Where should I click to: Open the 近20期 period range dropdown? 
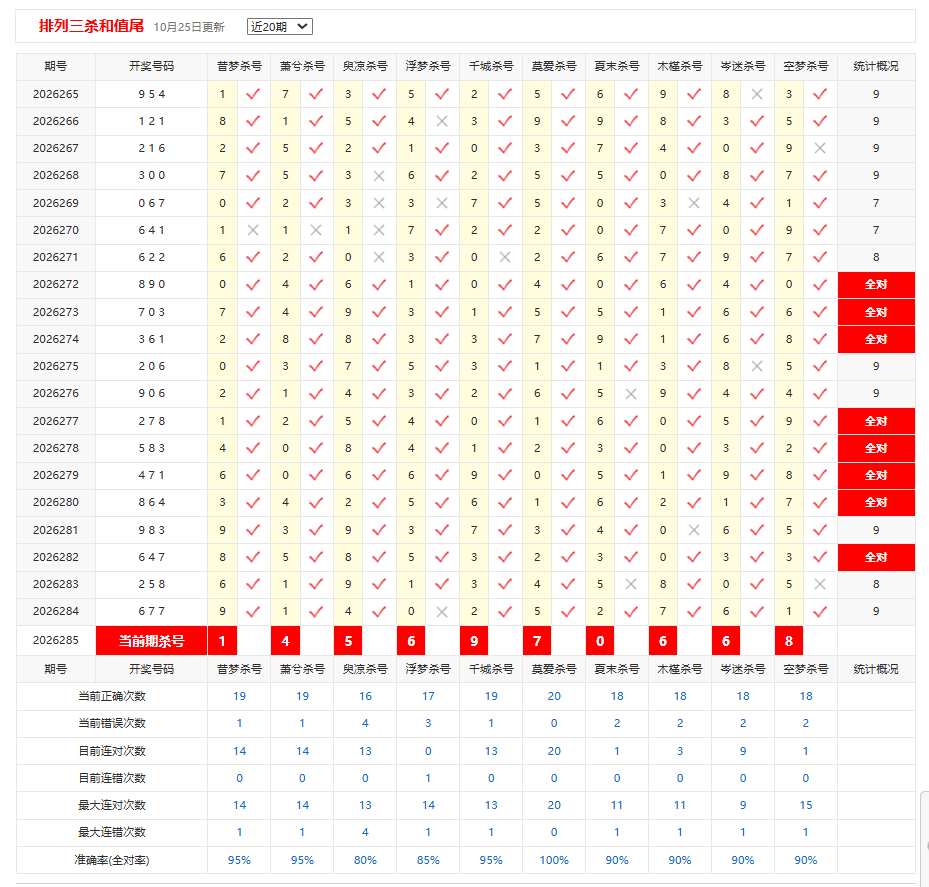coord(280,27)
